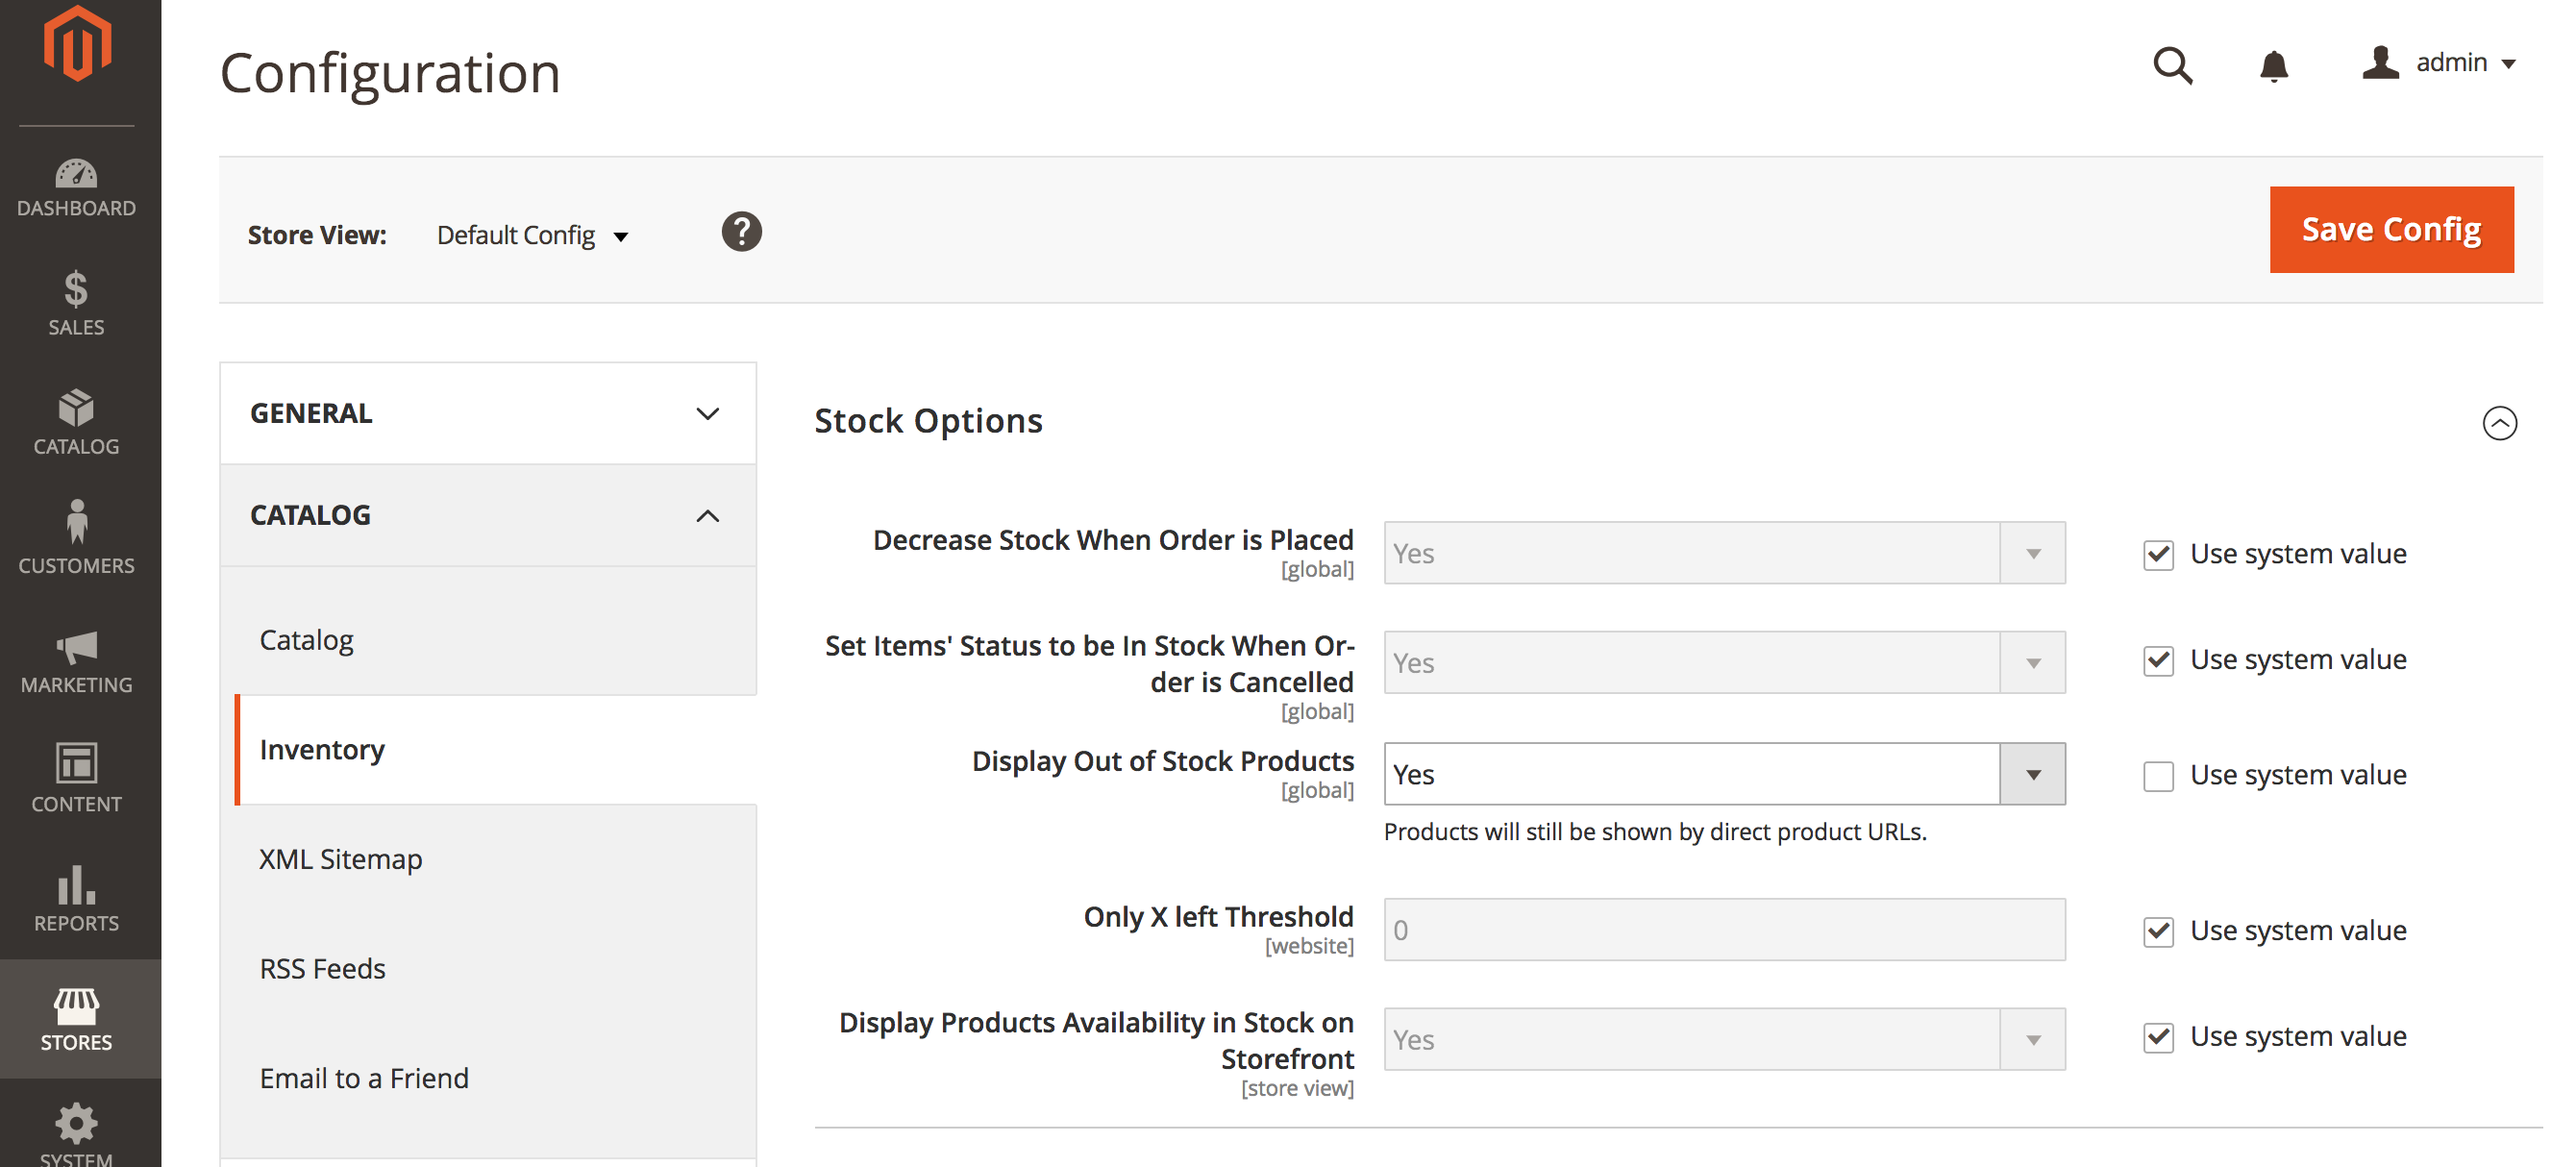Check system value for Display Out of Stock

[x=2158, y=776]
